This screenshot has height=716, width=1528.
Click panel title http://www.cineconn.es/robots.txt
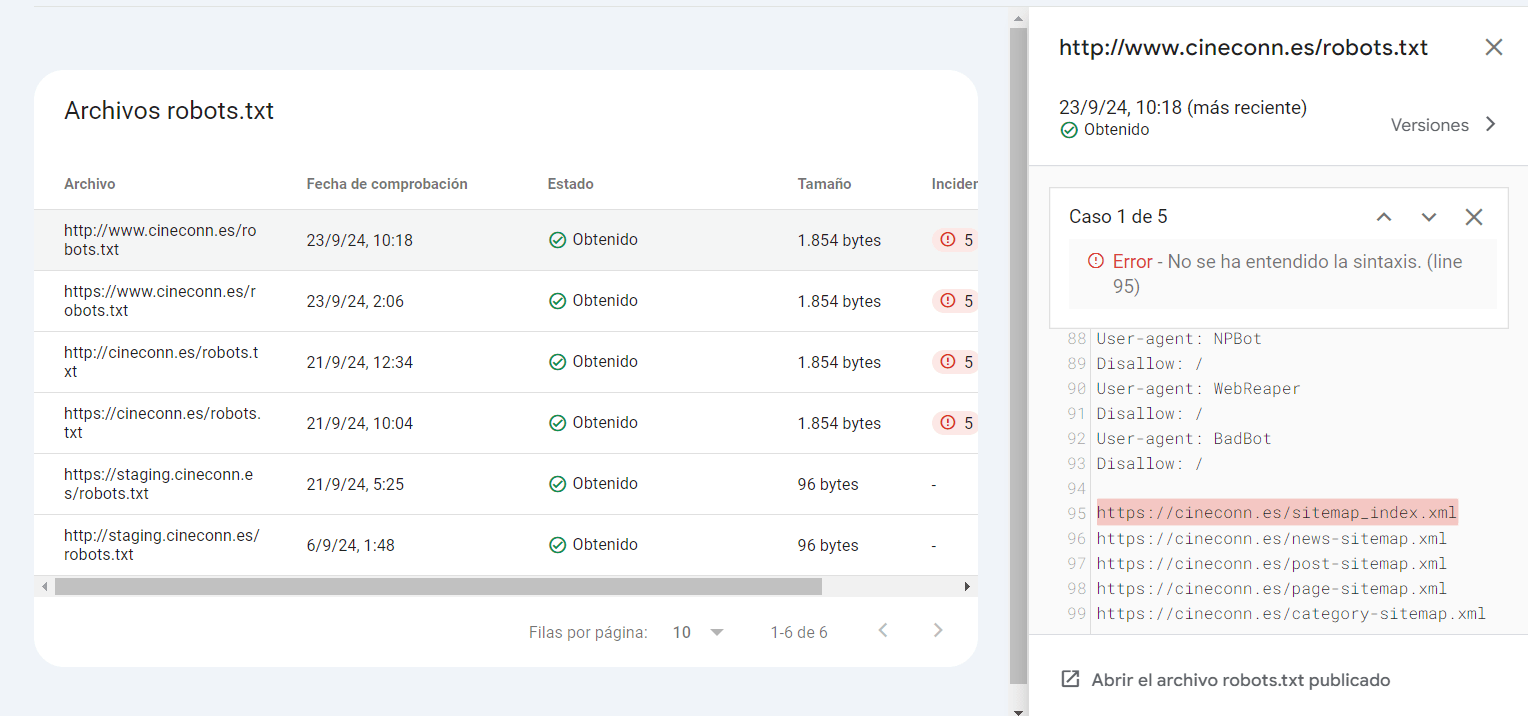tap(1243, 47)
